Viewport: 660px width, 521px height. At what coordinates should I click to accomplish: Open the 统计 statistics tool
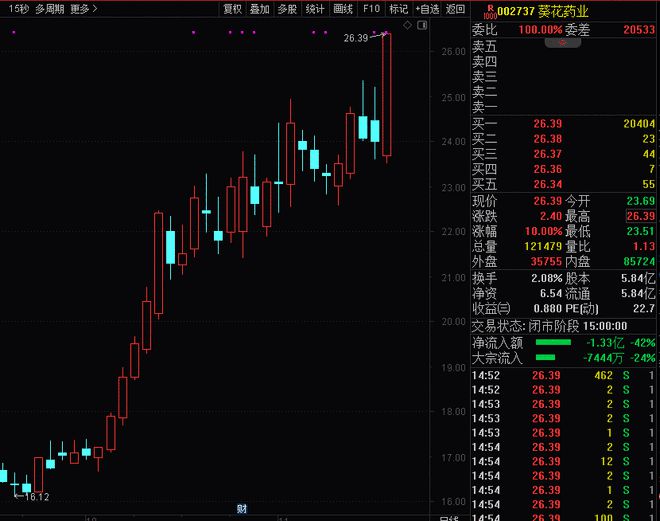click(315, 9)
